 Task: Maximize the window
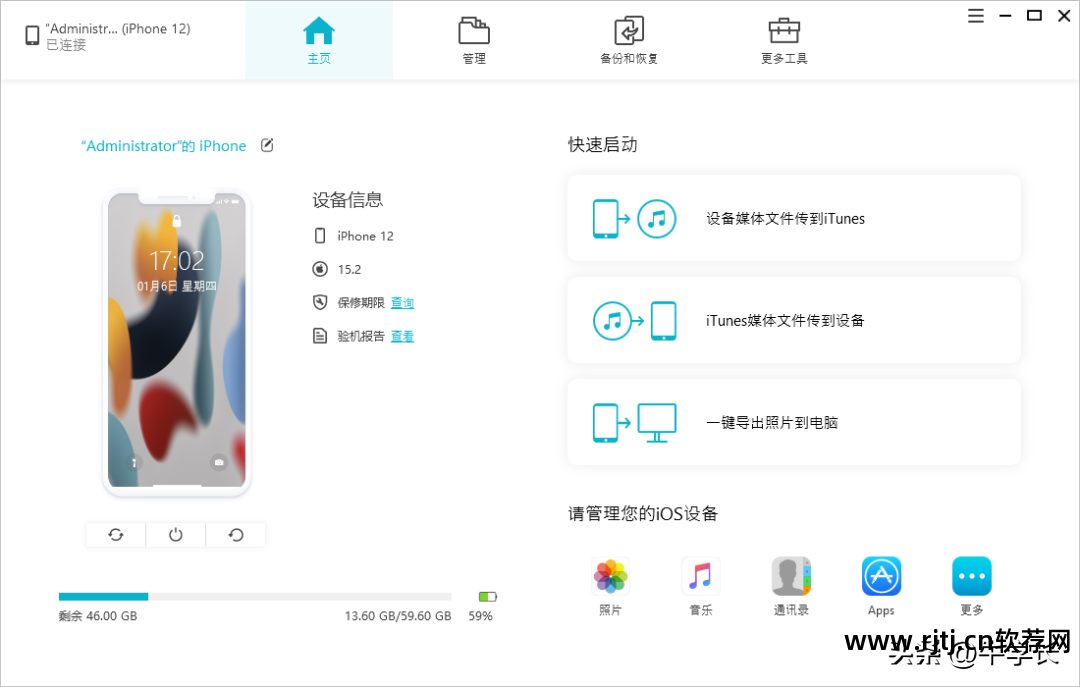[1034, 16]
